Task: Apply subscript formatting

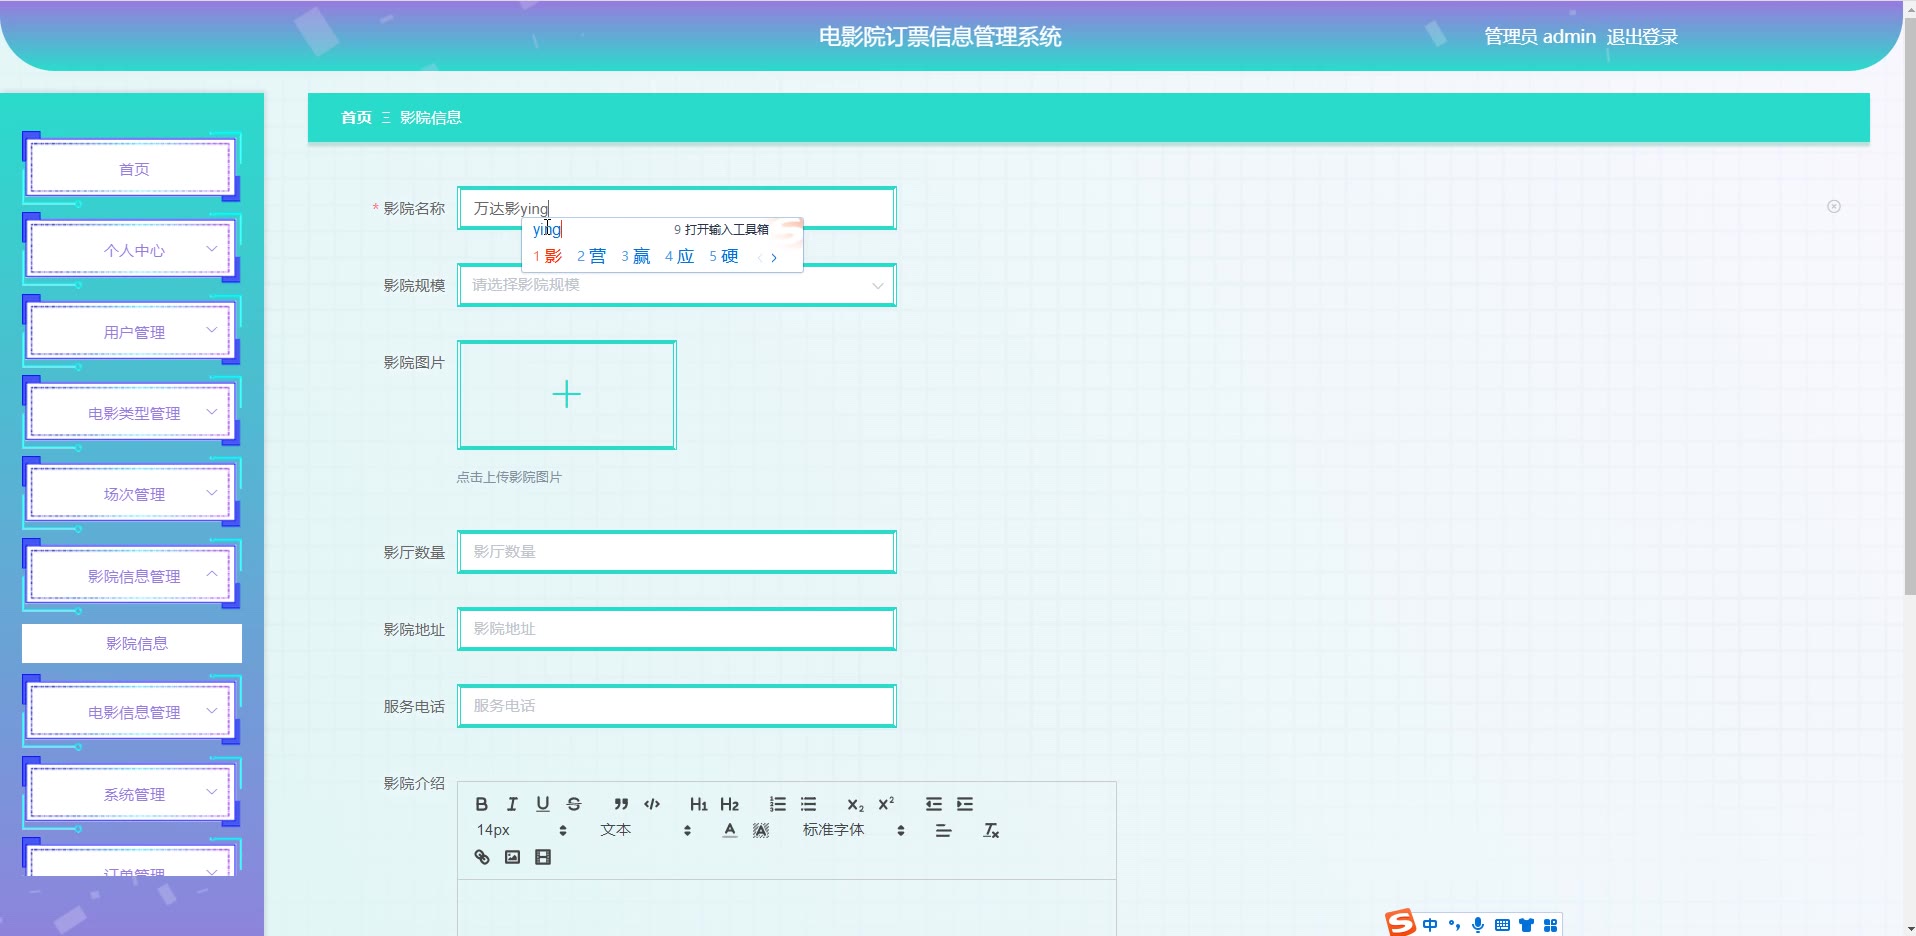Action: 855,804
